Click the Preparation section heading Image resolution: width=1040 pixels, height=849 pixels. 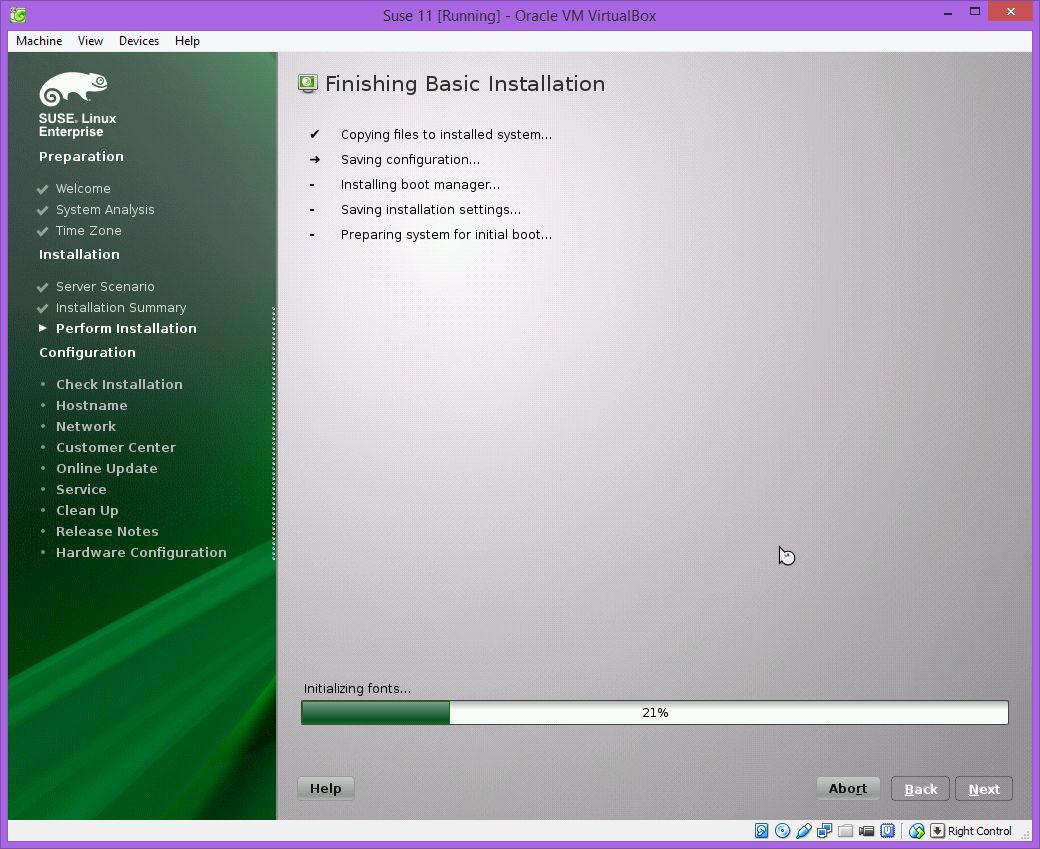point(81,157)
